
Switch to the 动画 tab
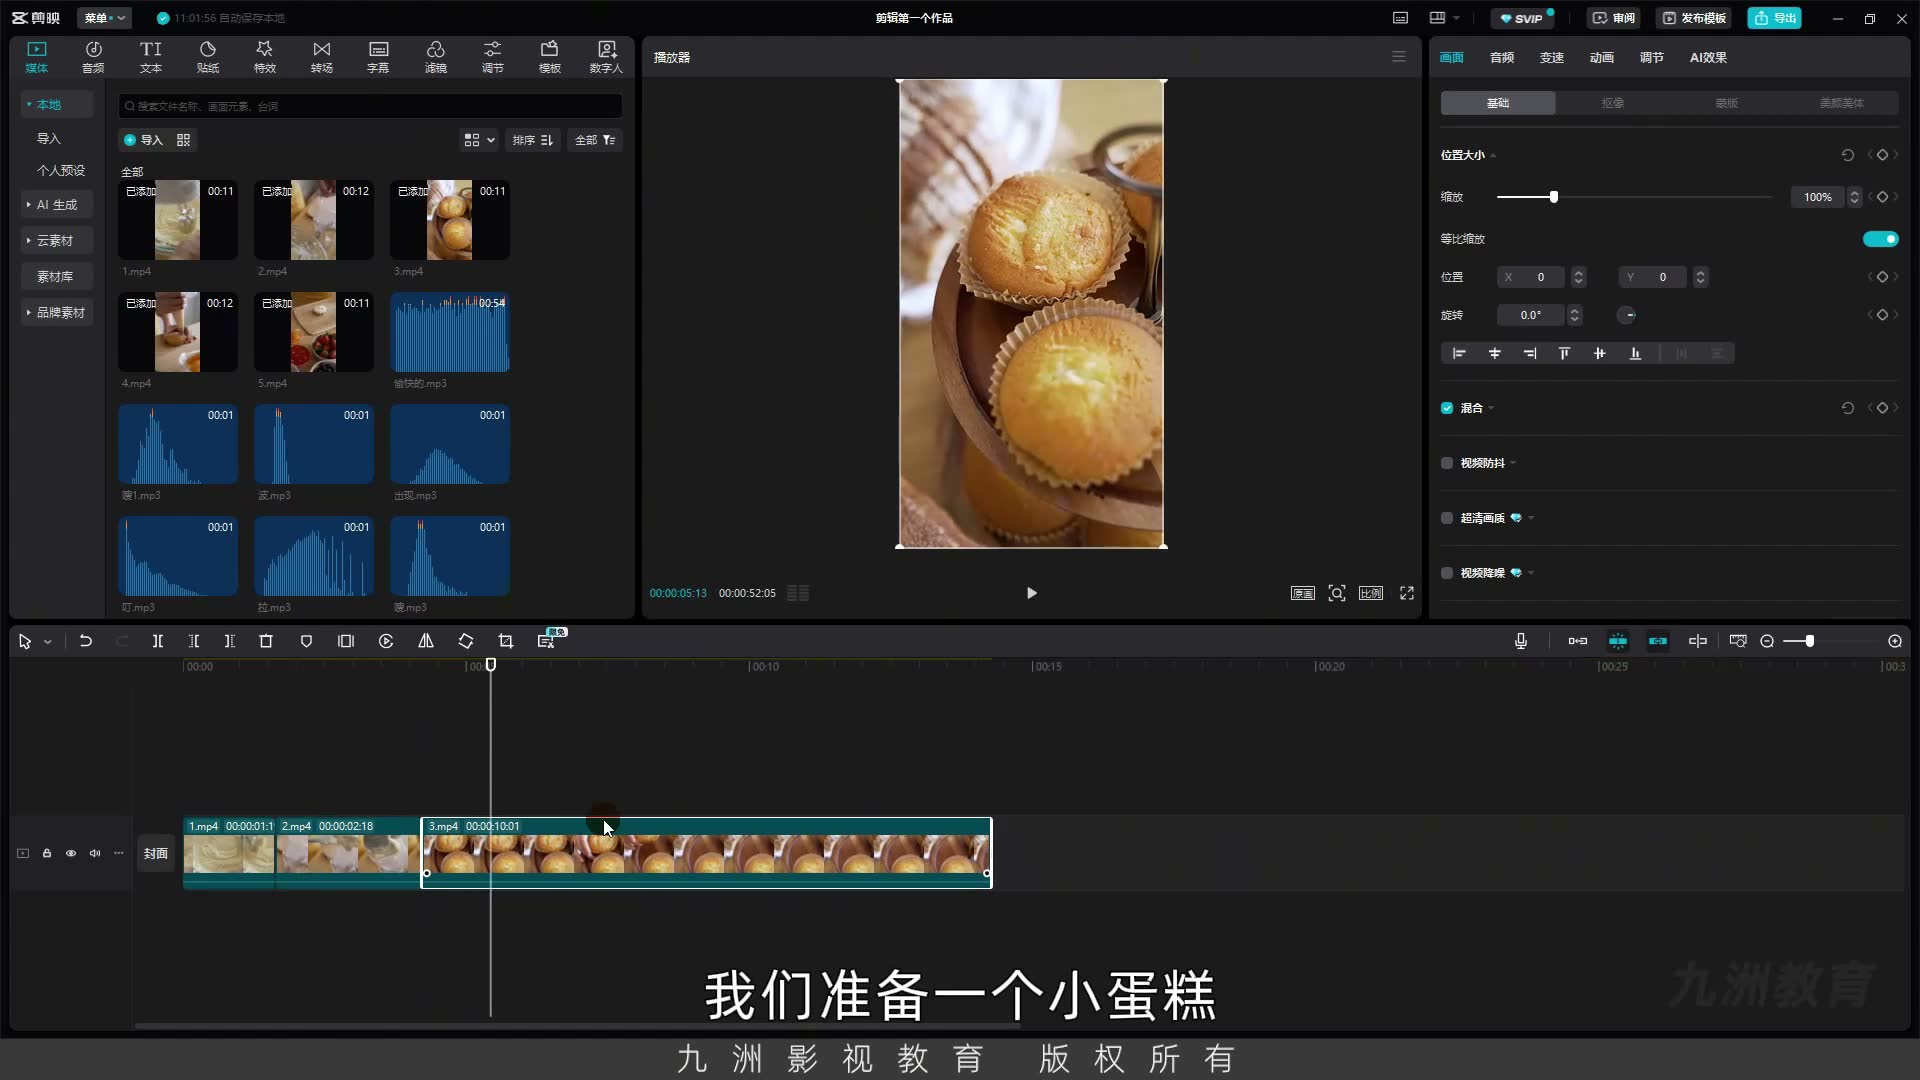click(1601, 58)
